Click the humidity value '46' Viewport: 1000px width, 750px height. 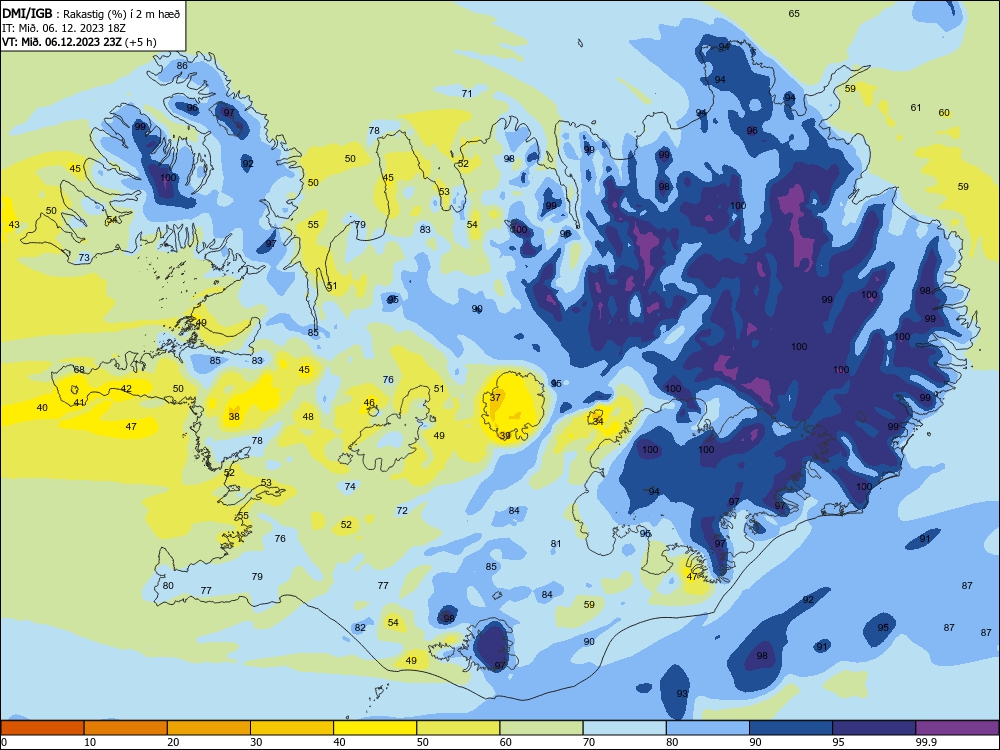click(x=369, y=402)
